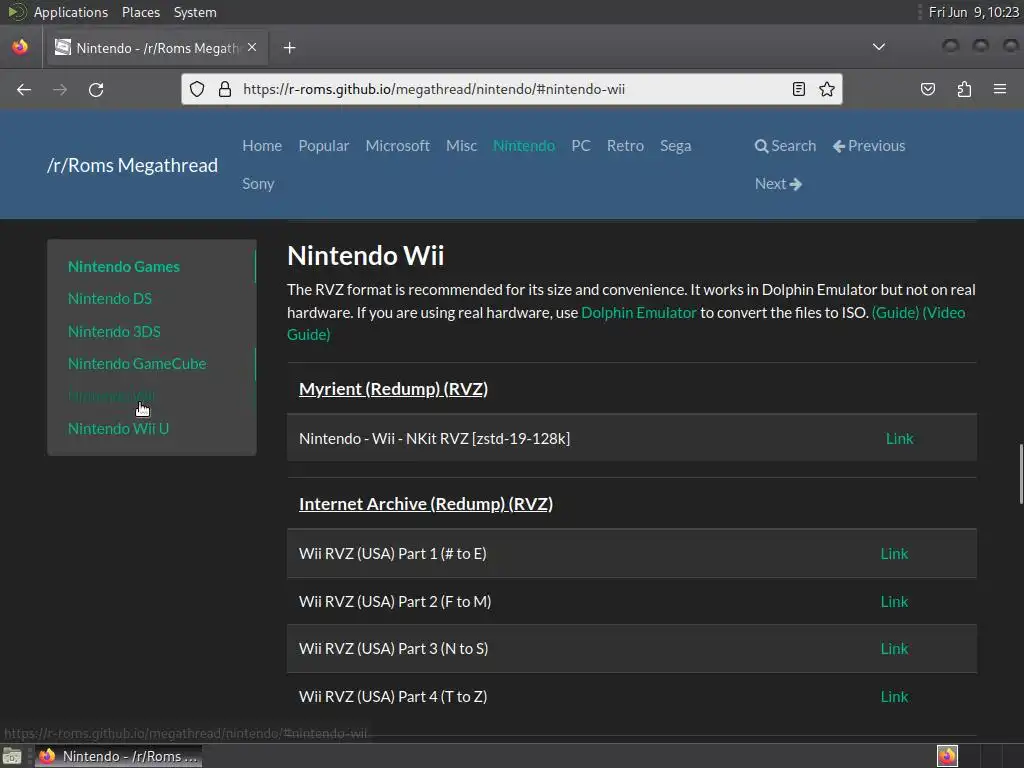1024x768 pixels.
Task: Open the Places menu
Action: pyautogui.click(x=141, y=12)
